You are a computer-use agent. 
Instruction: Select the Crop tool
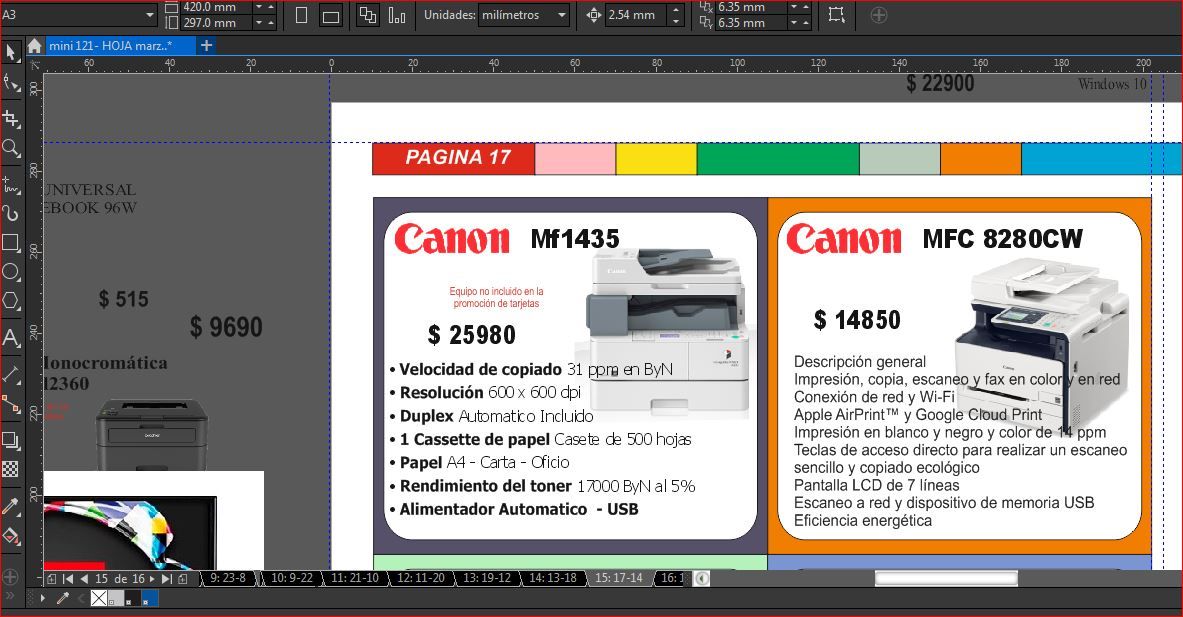(x=11, y=118)
